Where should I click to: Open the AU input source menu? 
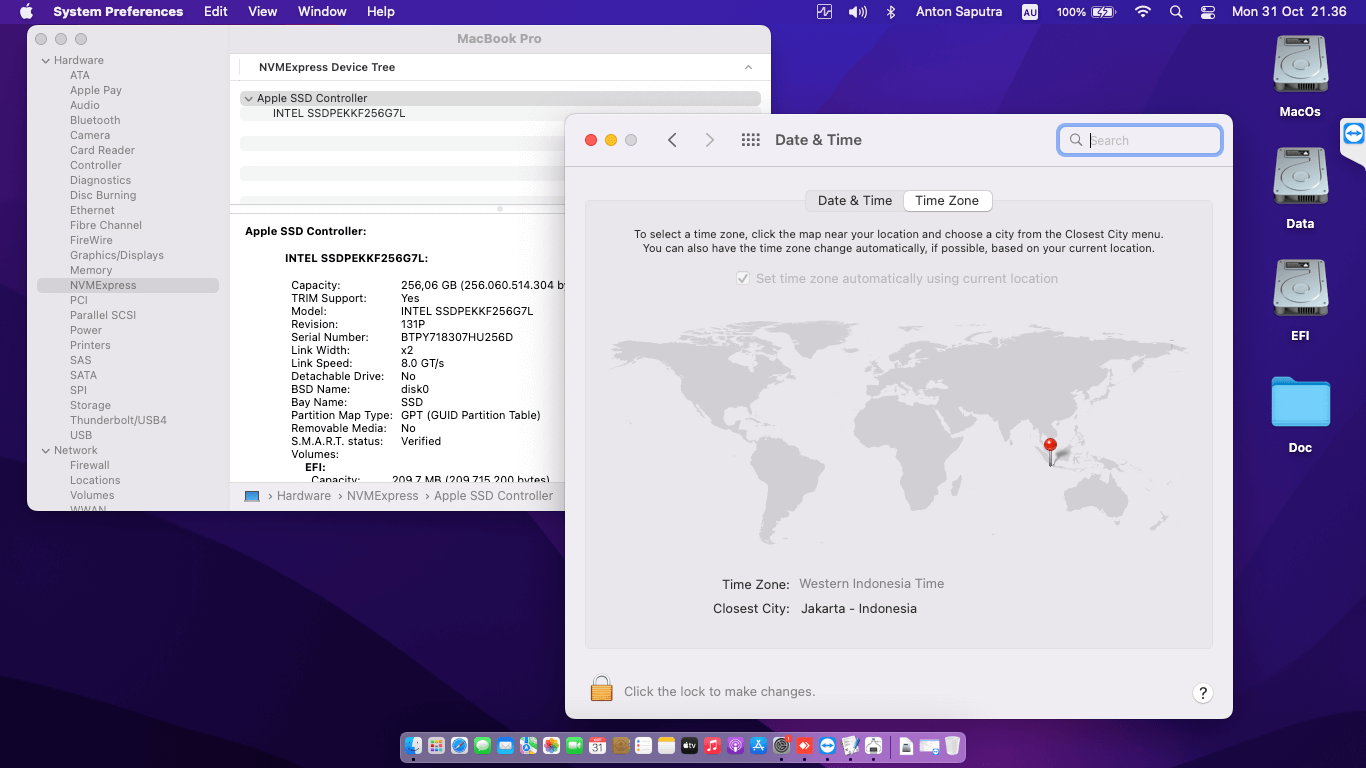tap(1030, 12)
